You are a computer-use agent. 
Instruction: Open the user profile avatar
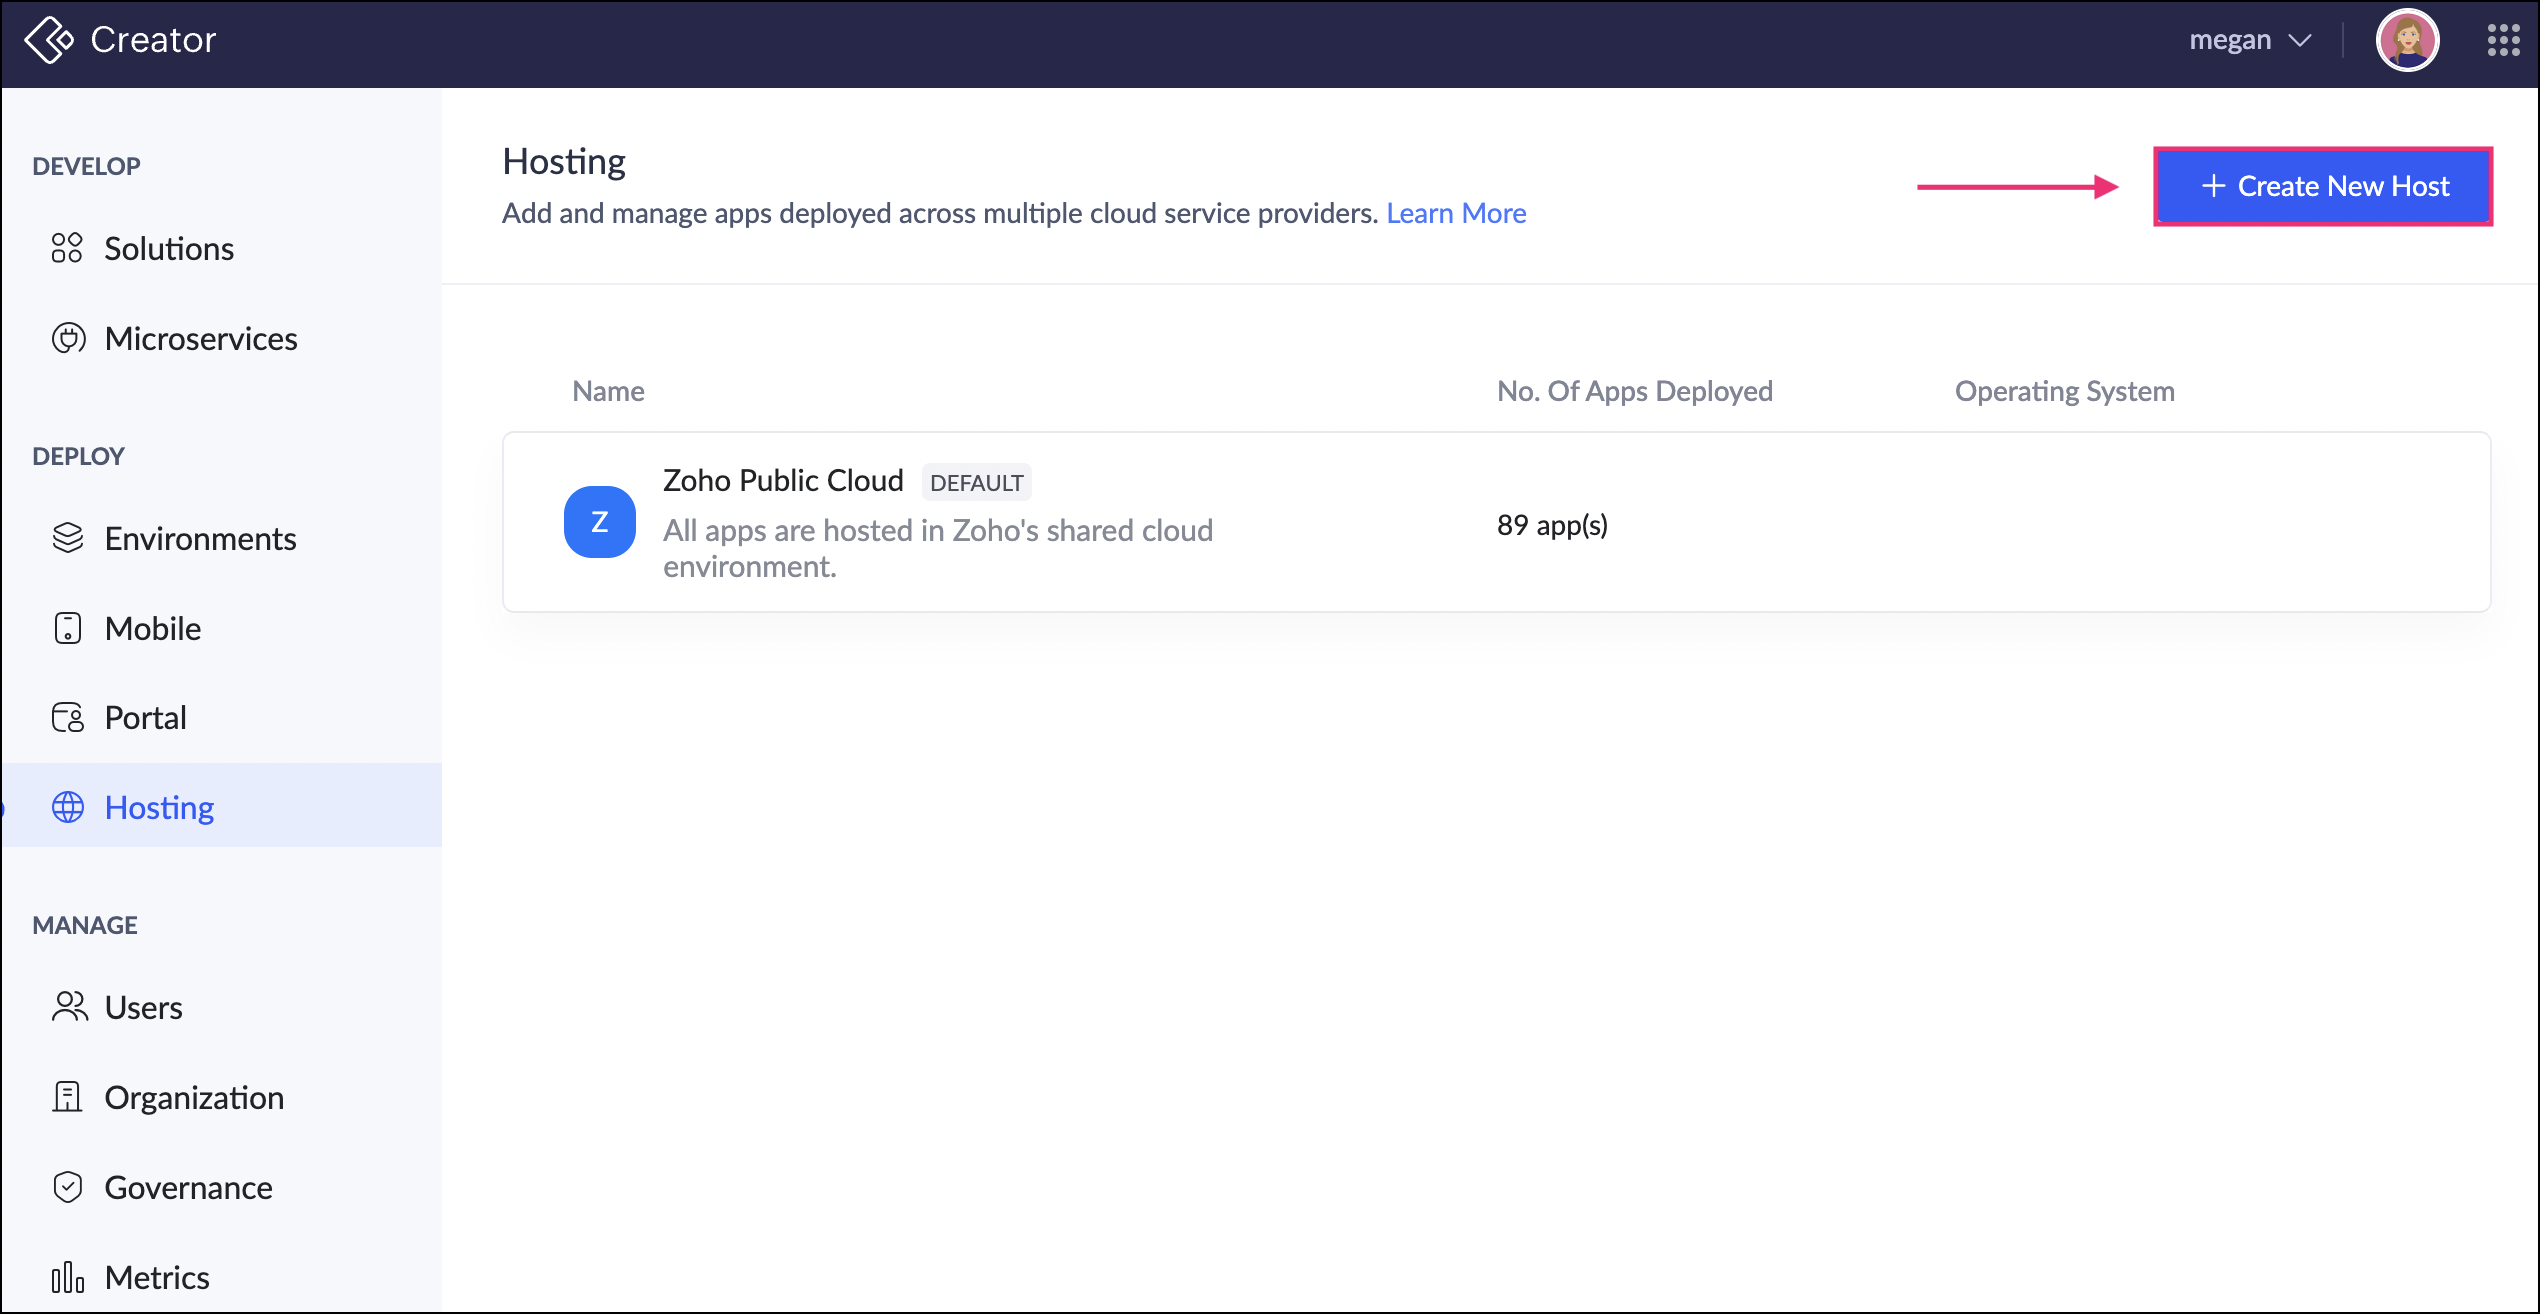tap(2406, 40)
